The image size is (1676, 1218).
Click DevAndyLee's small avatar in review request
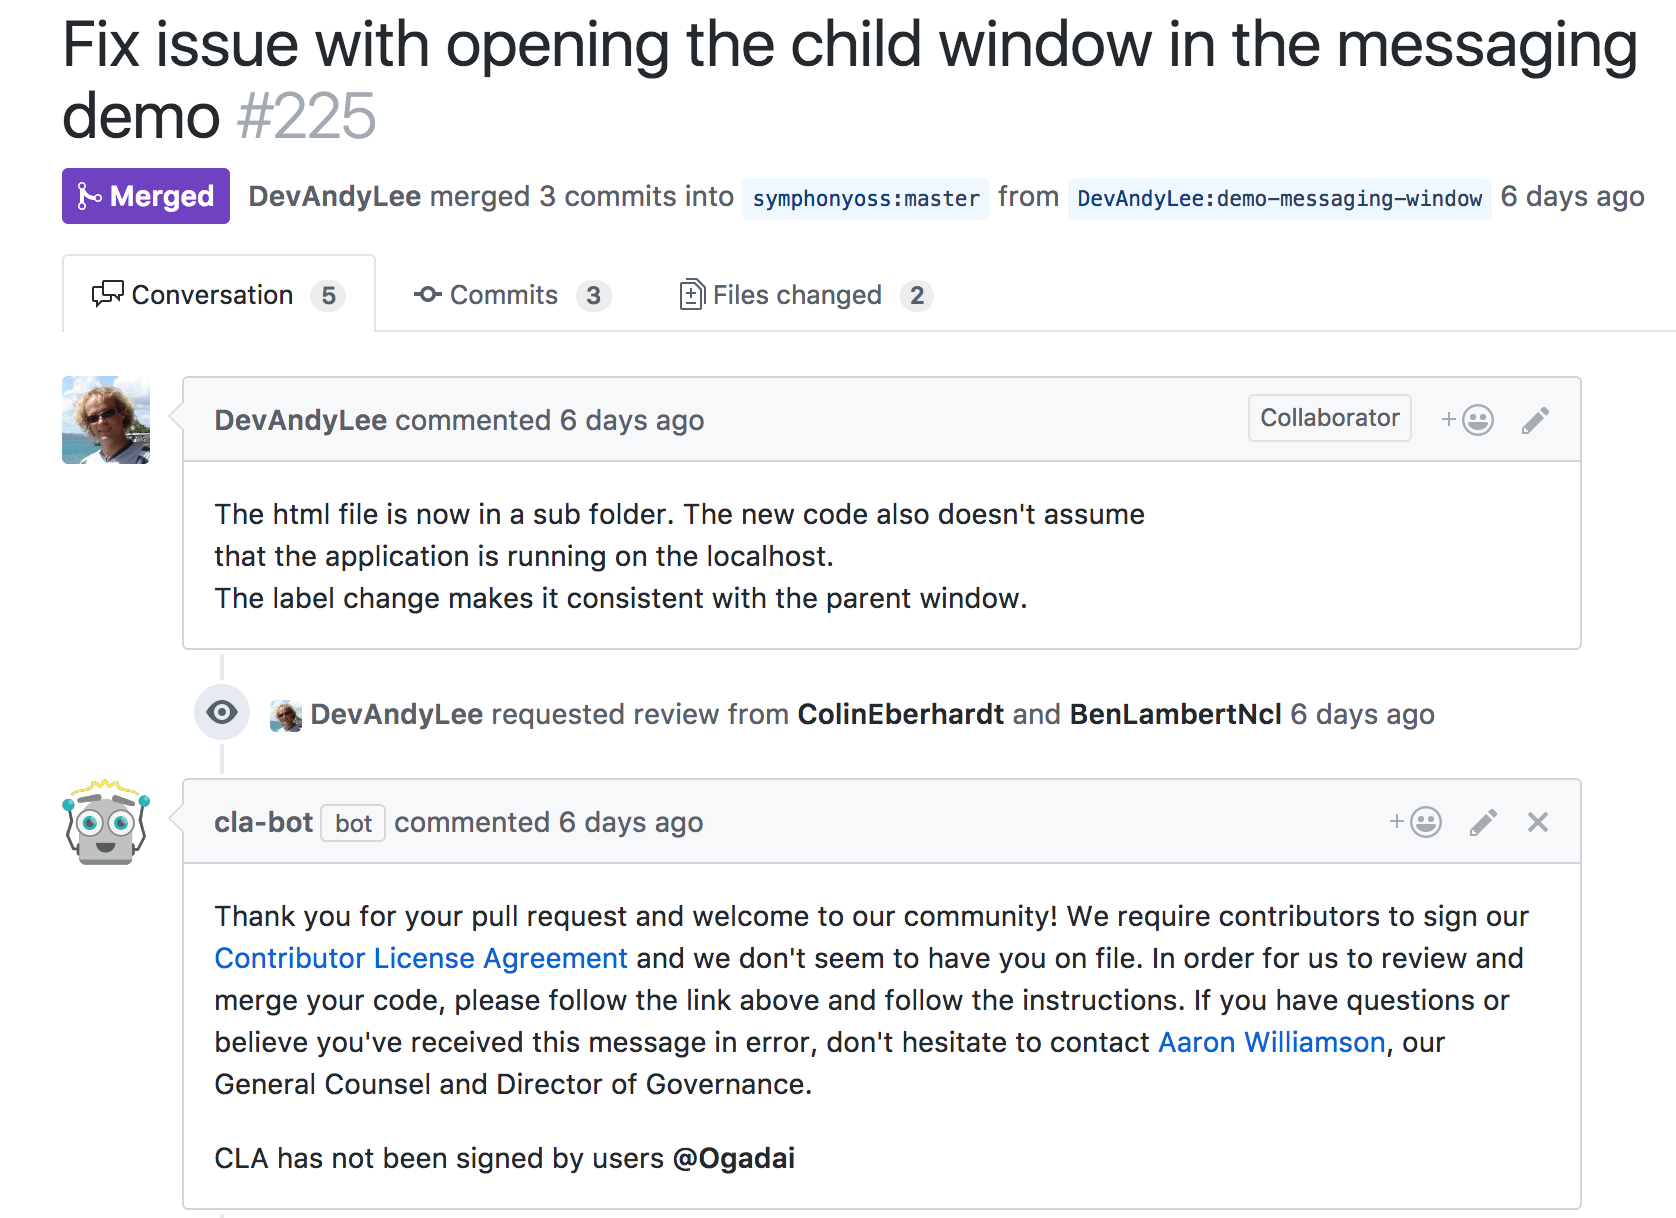(x=286, y=715)
